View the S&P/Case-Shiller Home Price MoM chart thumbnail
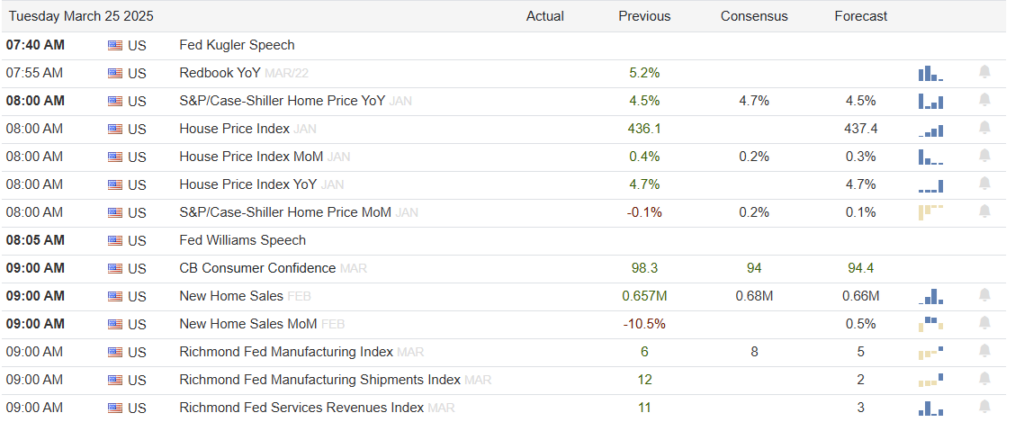Screen dimensions: 1024x422 [931, 212]
